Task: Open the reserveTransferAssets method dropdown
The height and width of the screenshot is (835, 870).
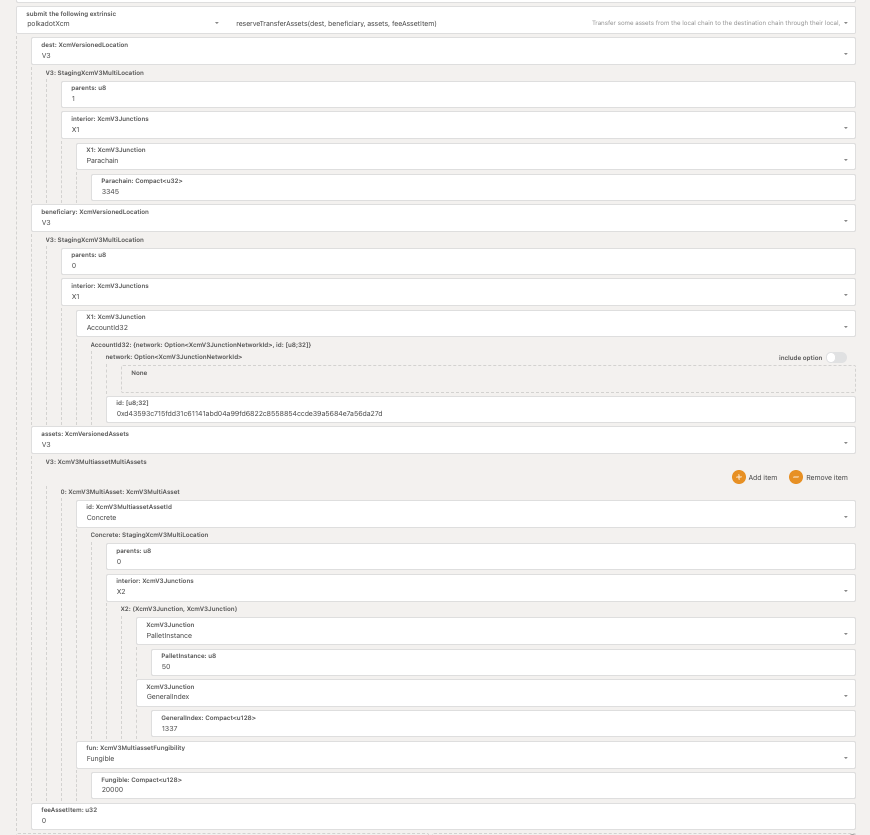Action: coord(540,23)
